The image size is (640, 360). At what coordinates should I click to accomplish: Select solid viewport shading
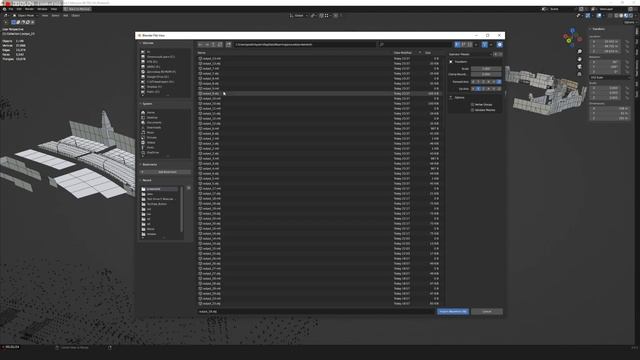(x=622, y=16)
